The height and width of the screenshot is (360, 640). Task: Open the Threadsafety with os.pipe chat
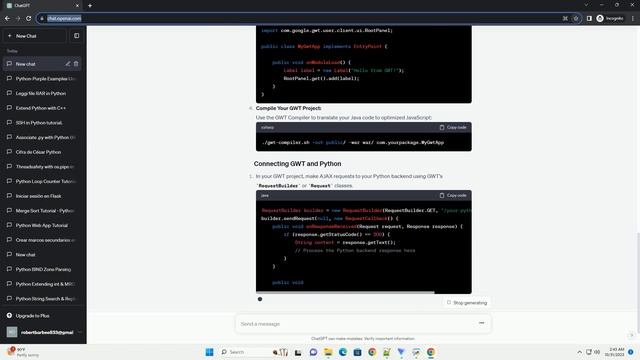click(42, 167)
